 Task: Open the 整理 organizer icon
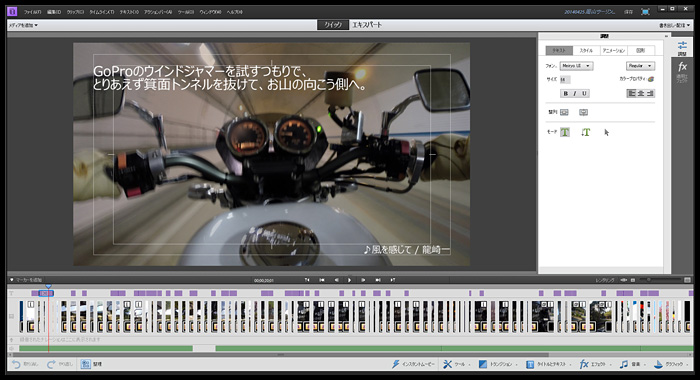coord(86,364)
